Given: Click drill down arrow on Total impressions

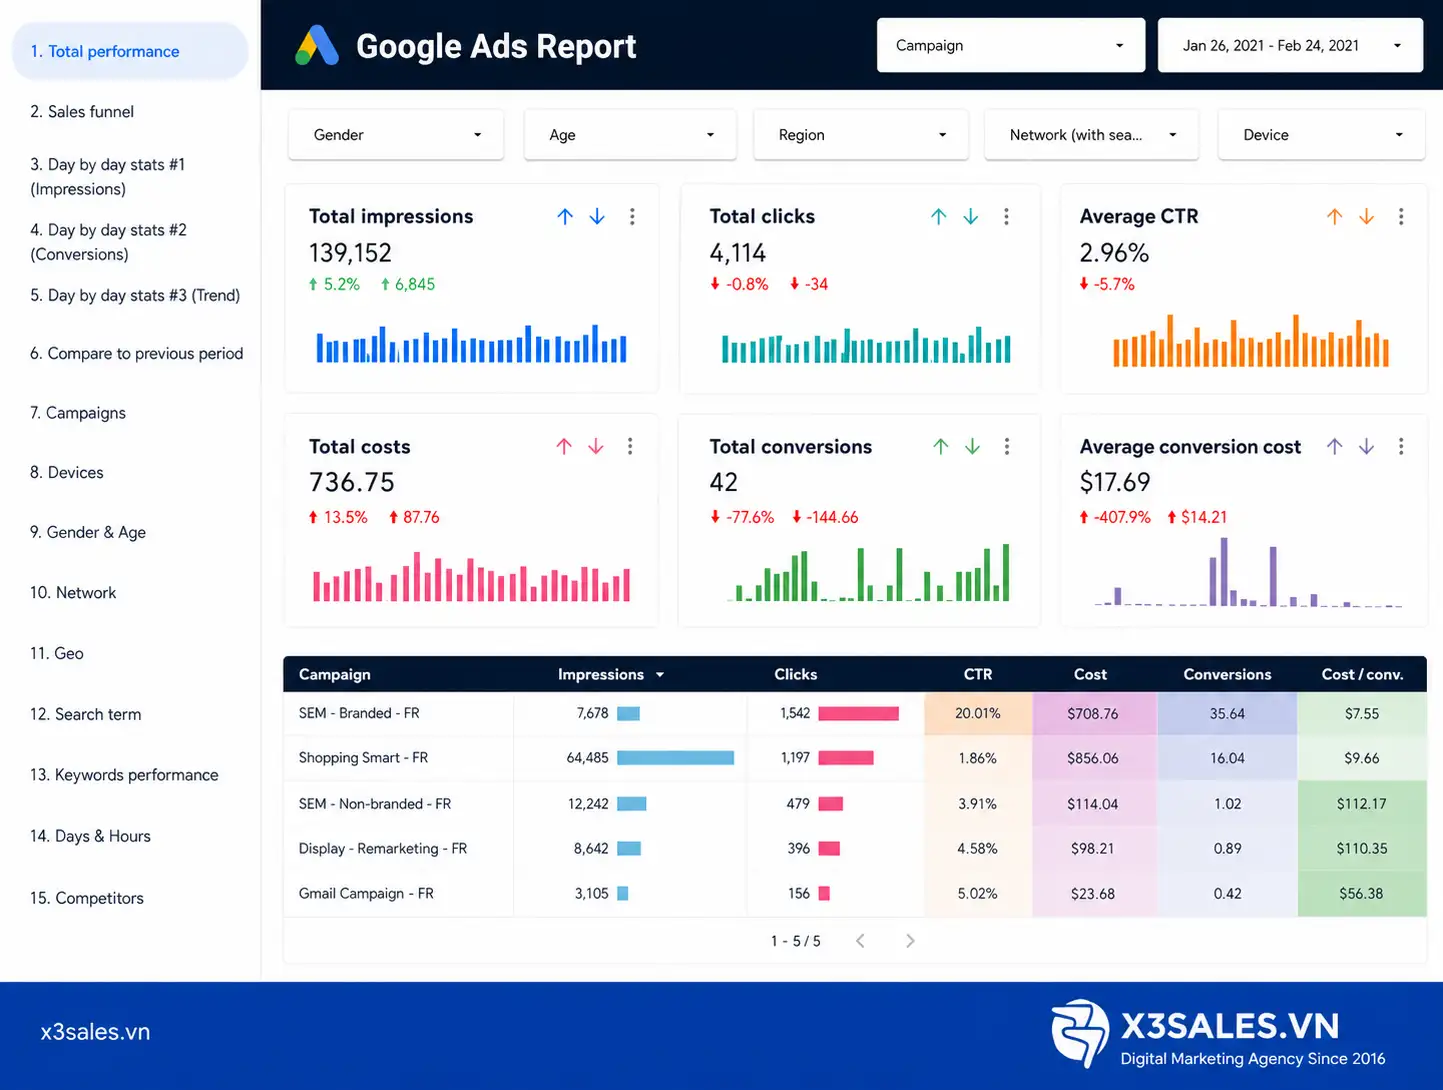Looking at the screenshot, I should tap(597, 216).
